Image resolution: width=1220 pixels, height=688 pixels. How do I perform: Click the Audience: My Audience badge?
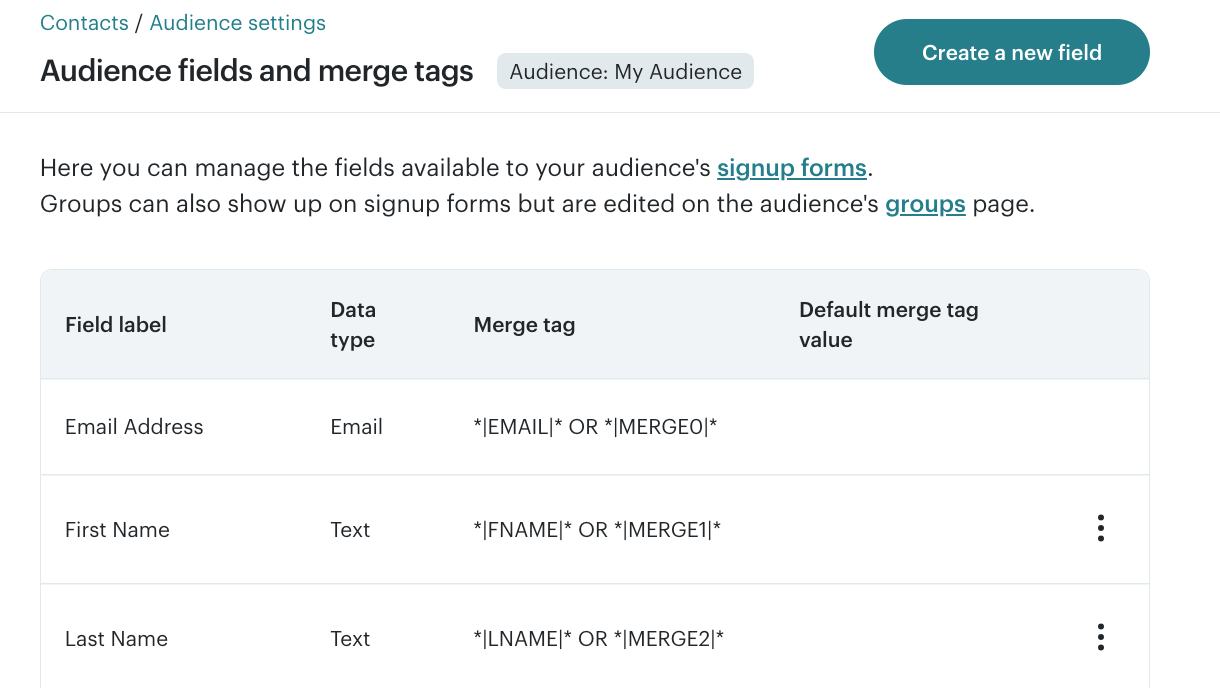(625, 71)
